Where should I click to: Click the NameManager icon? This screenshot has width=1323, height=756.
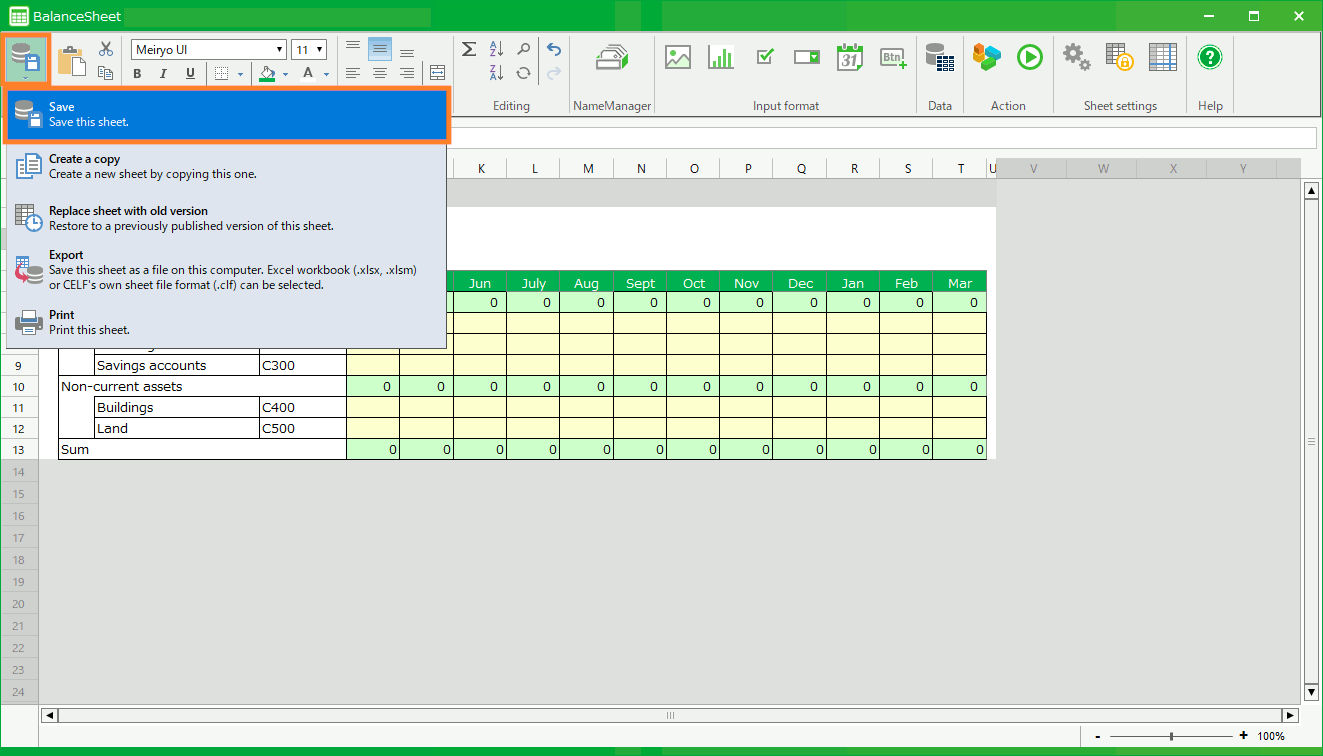click(611, 58)
